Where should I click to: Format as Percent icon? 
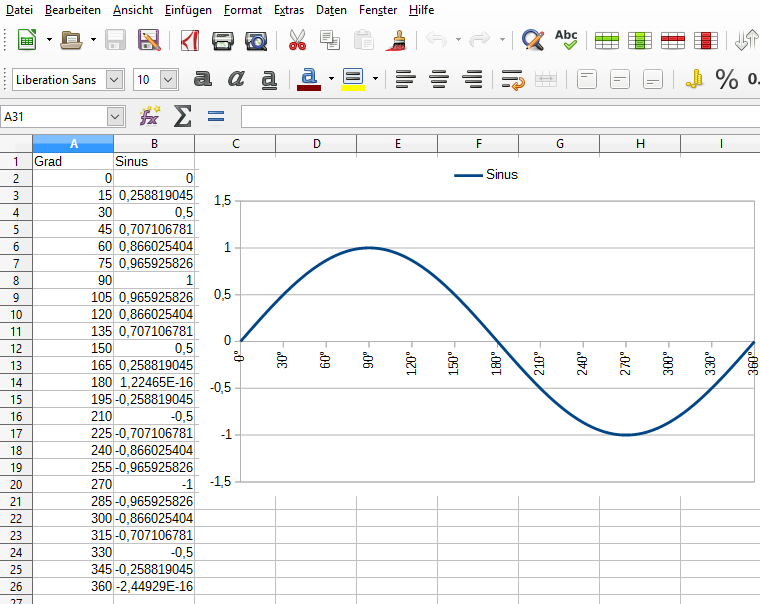click(727, 79)
